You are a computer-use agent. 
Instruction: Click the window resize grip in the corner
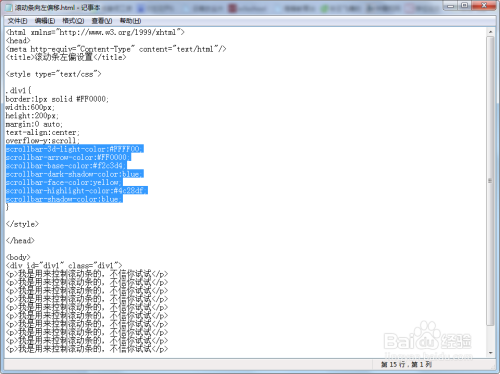tap(492, 366)
